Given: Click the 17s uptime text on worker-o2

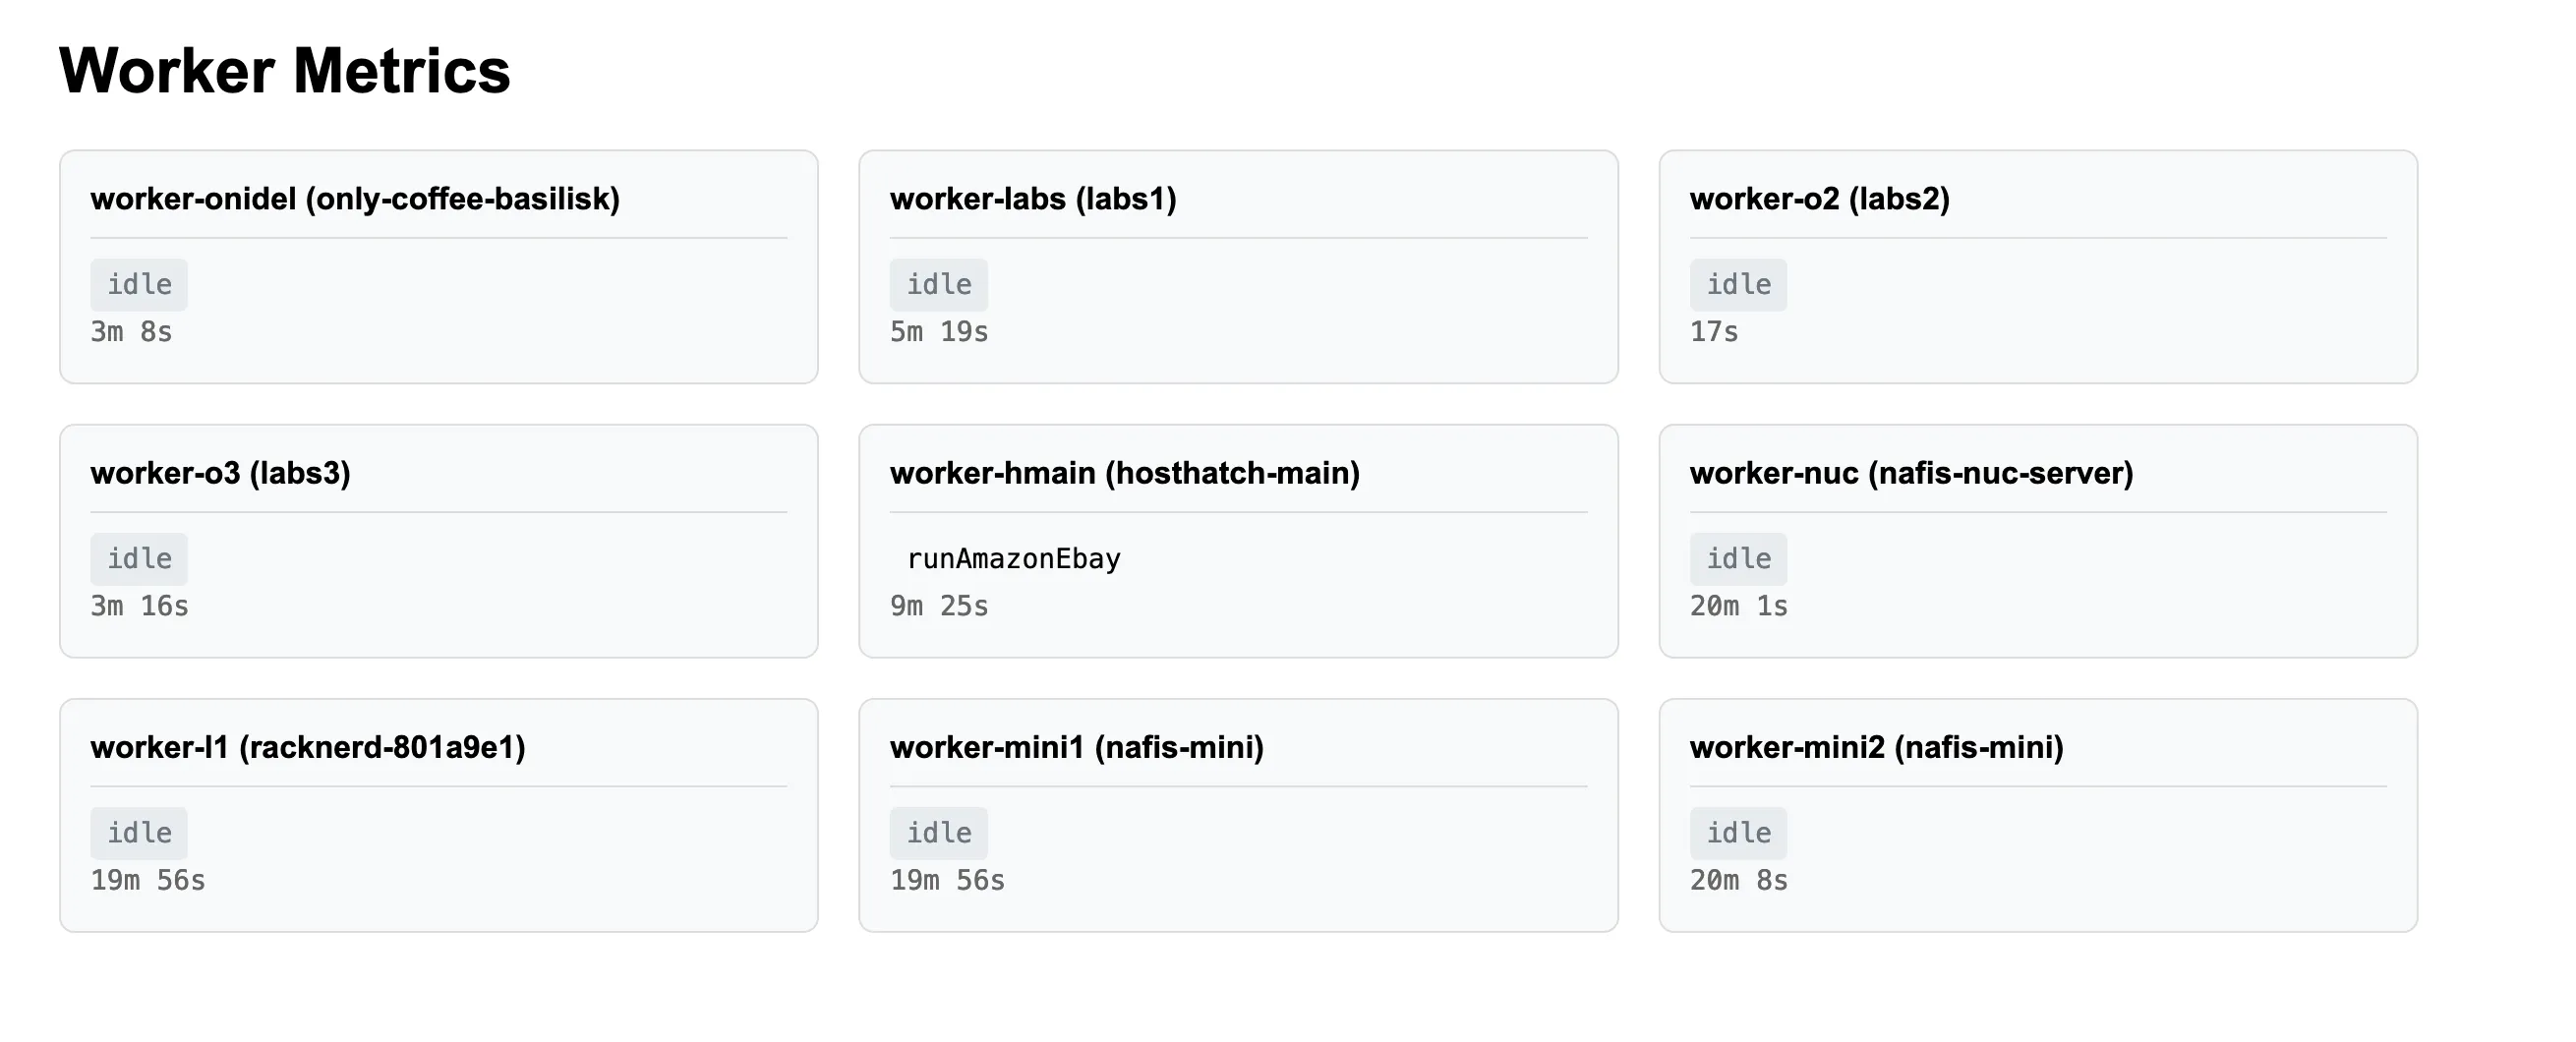Looking at the screenshot, I should (x=1714, y=331).
